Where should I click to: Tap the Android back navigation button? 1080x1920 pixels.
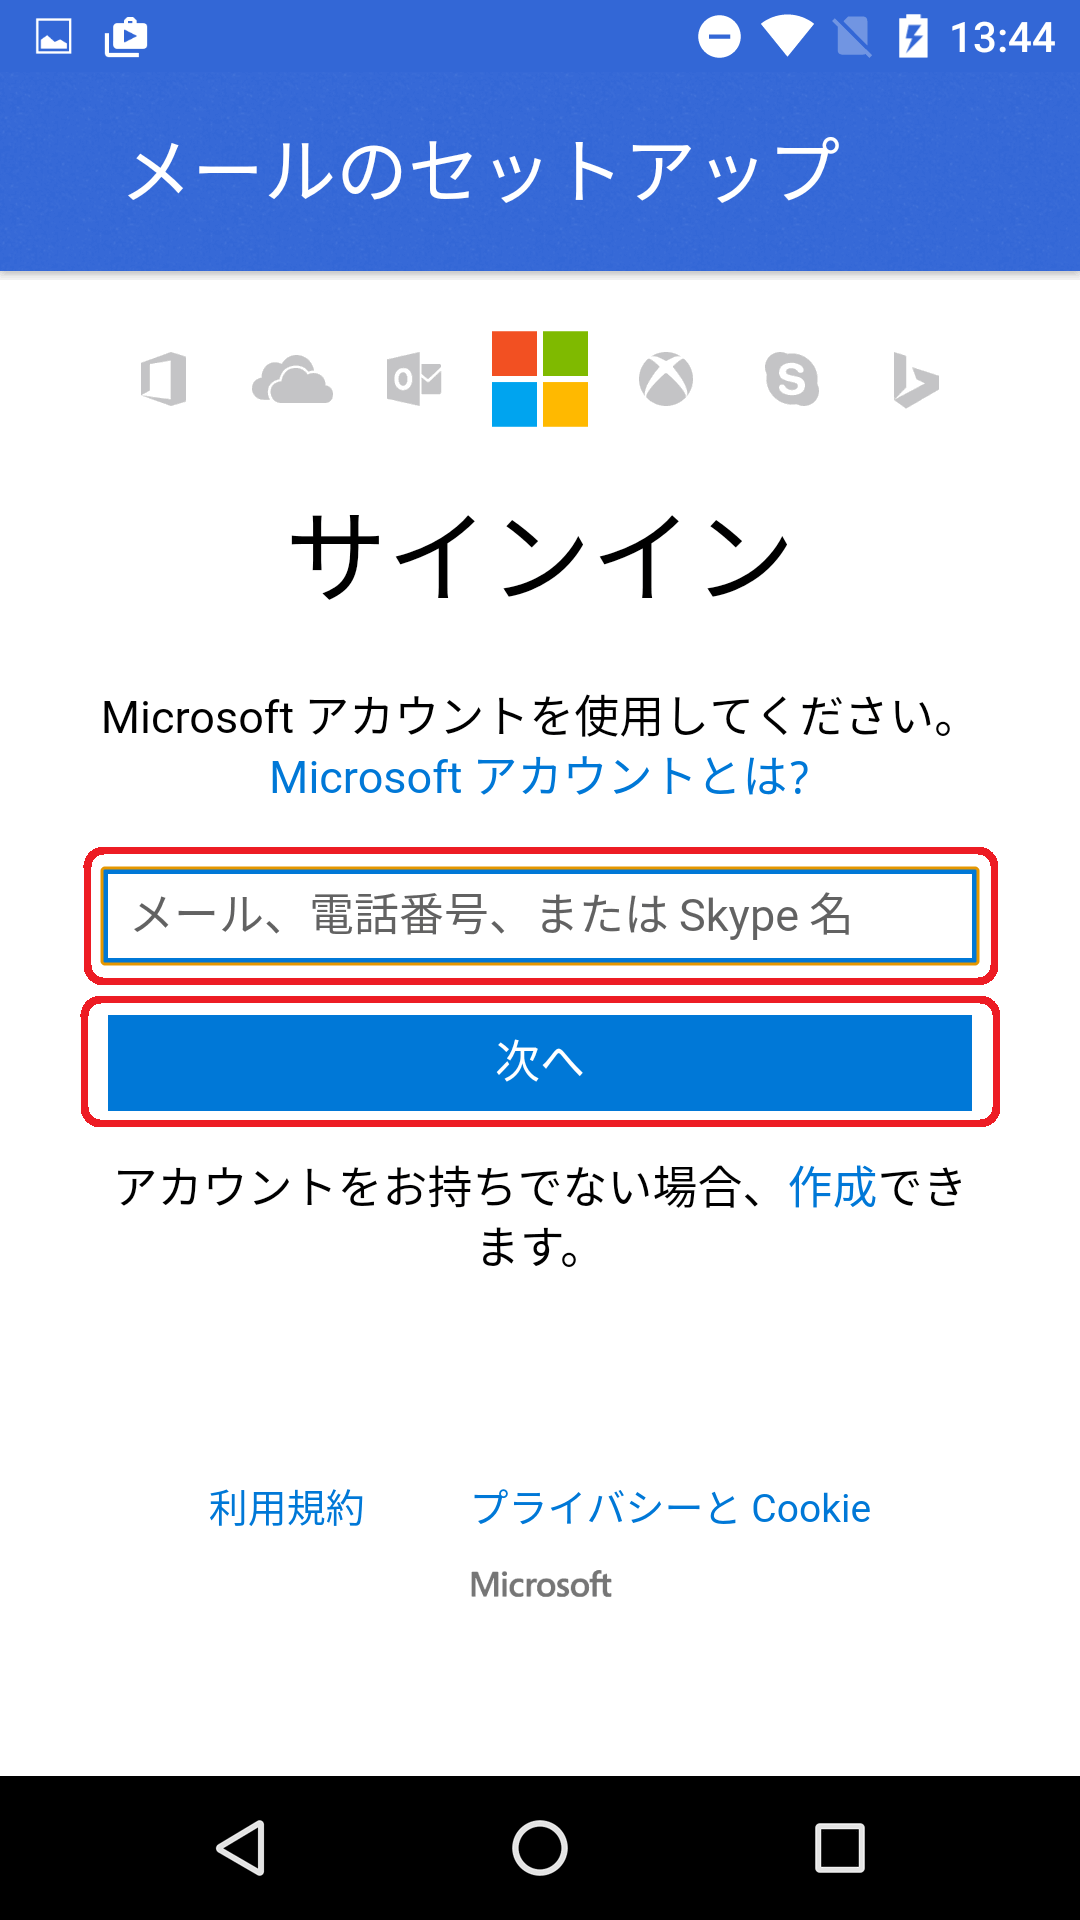click(241, 1847)
